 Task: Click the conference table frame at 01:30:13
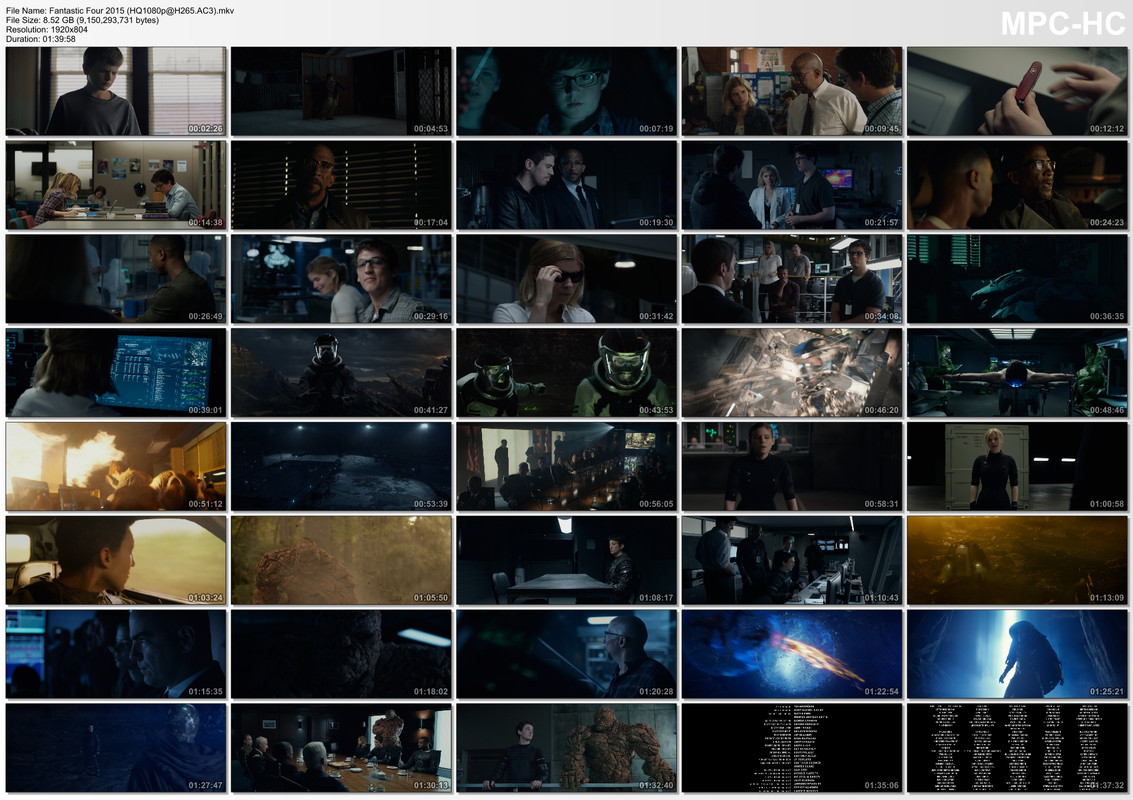click(x=341, y=748)
